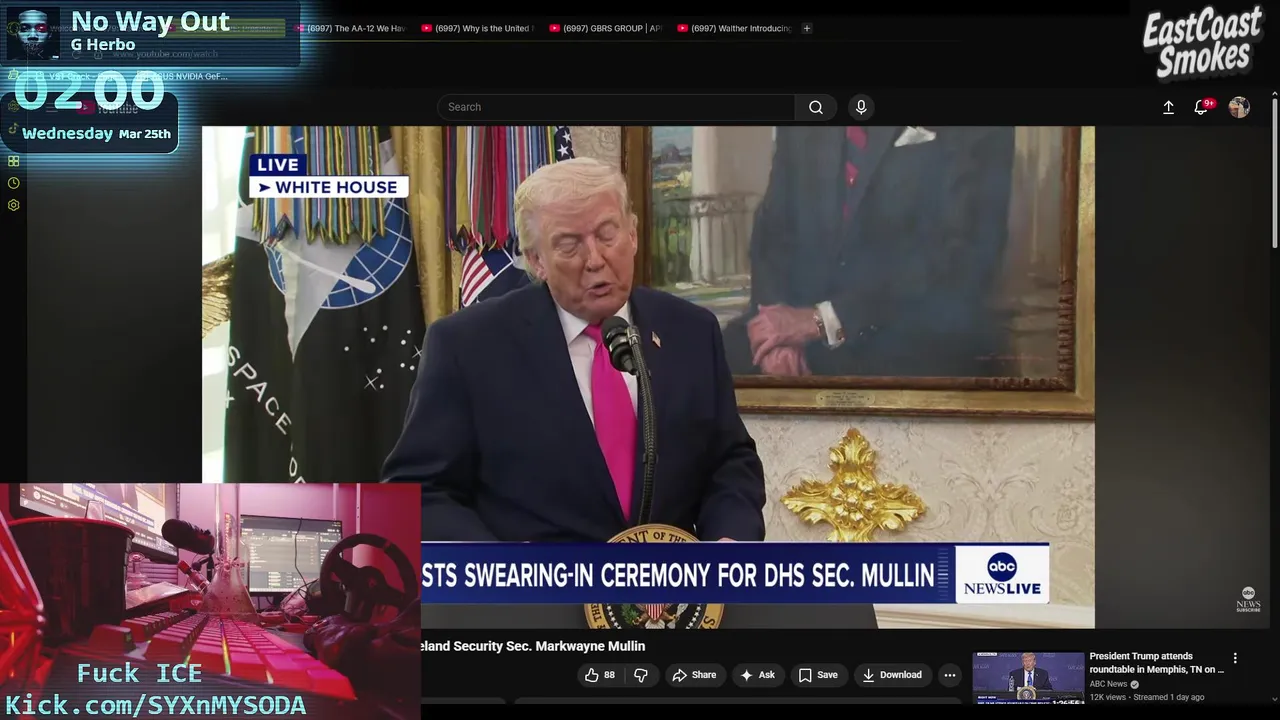This screenshot has width=1280, height=720.
Task: Click the gear settings sidebar icon
Action: [13, 205]
